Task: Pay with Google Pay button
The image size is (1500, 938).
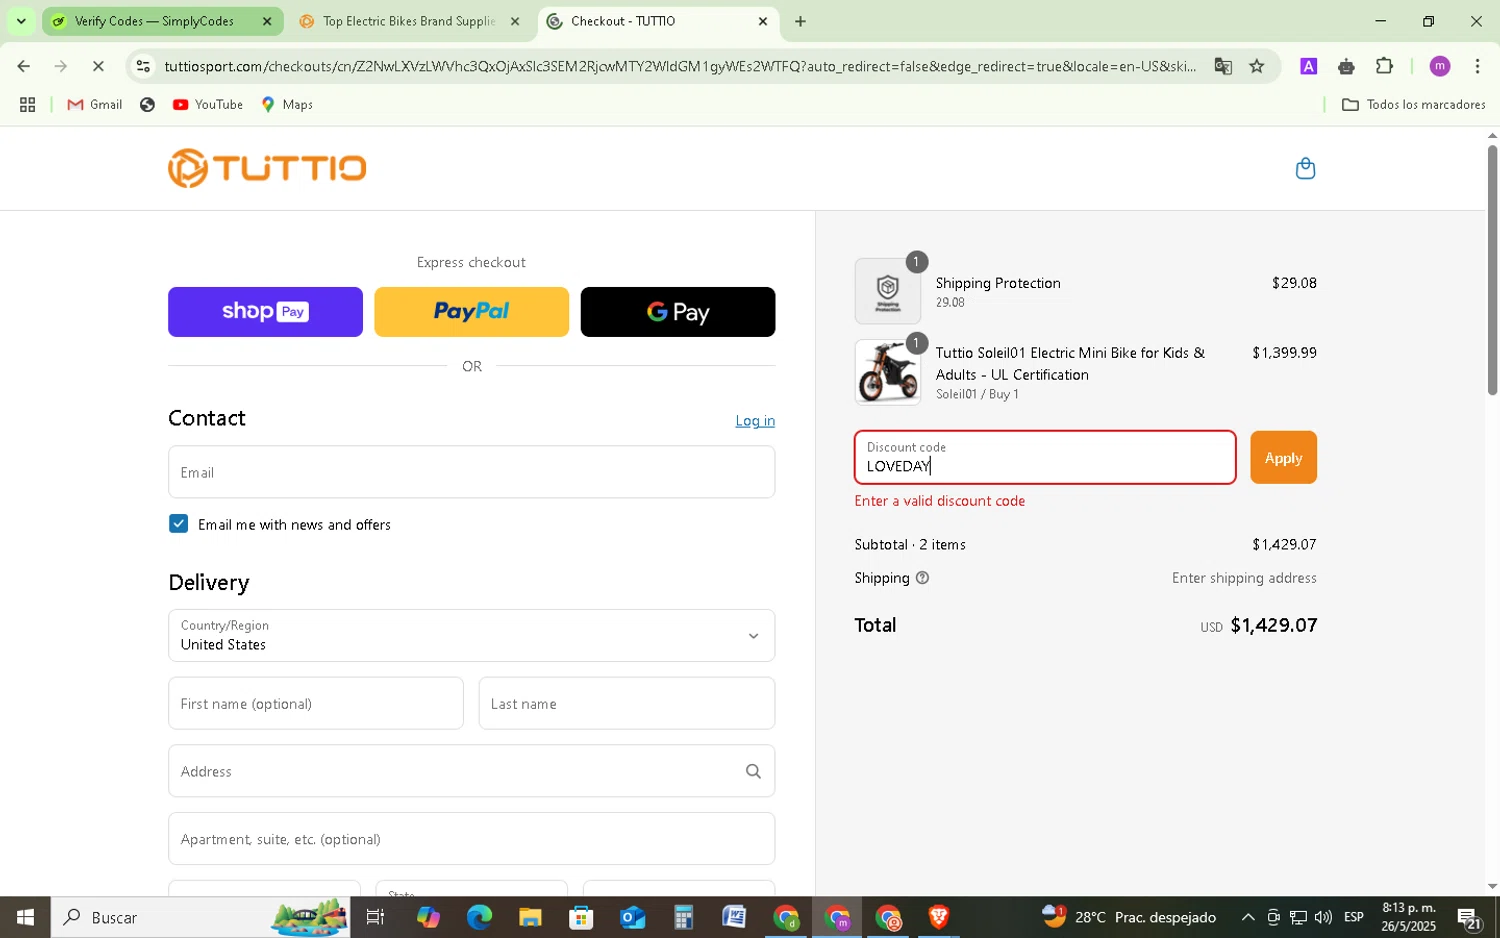Action: click(677, 312)
